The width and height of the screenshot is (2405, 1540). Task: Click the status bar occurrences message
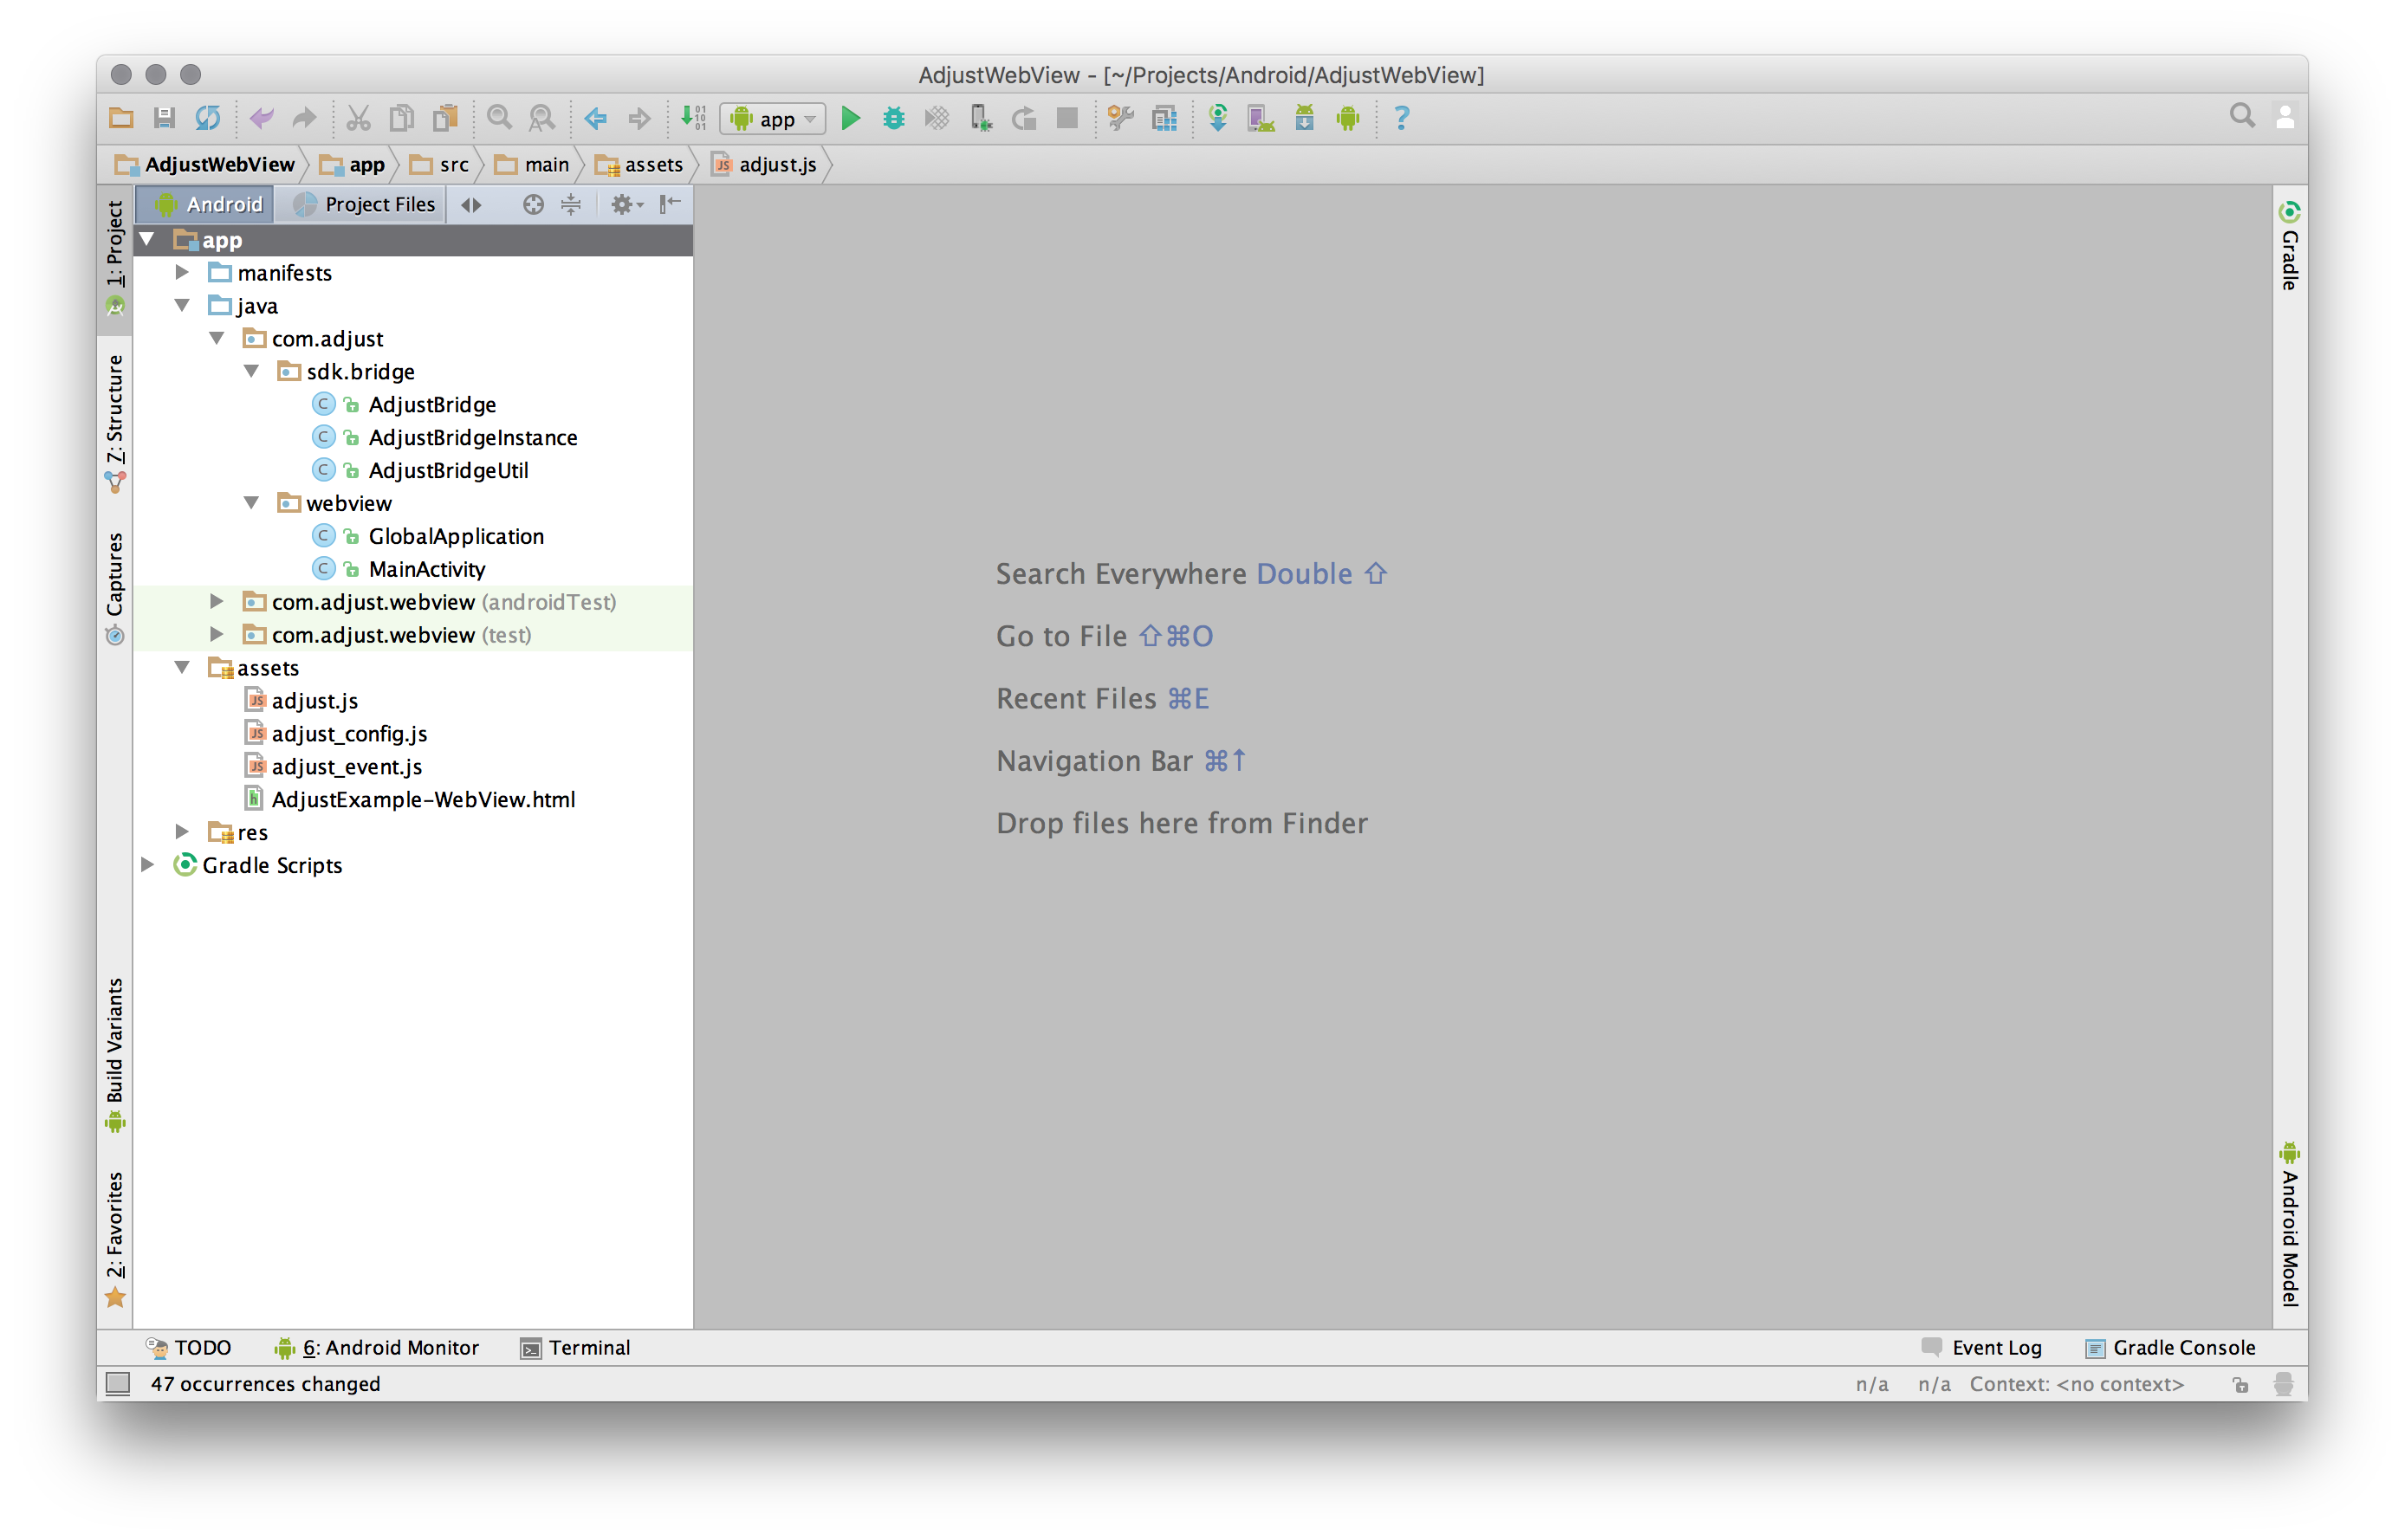point(265,1384)
